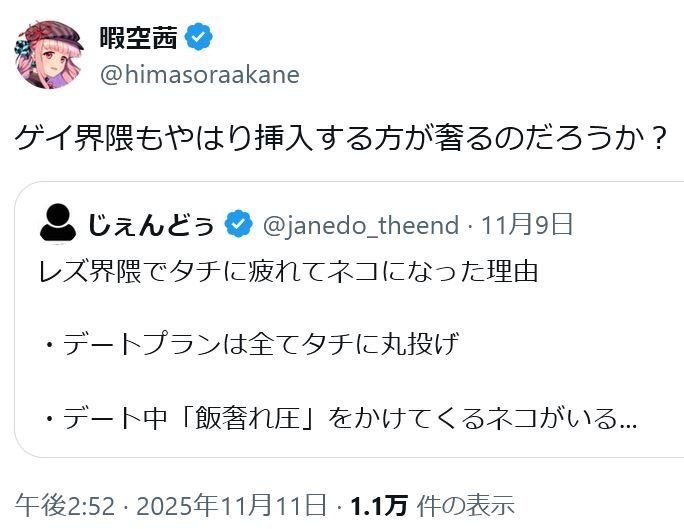Click the verified badge beside 暇空茜
684x529 pixels.
click(x=199, y=38)
